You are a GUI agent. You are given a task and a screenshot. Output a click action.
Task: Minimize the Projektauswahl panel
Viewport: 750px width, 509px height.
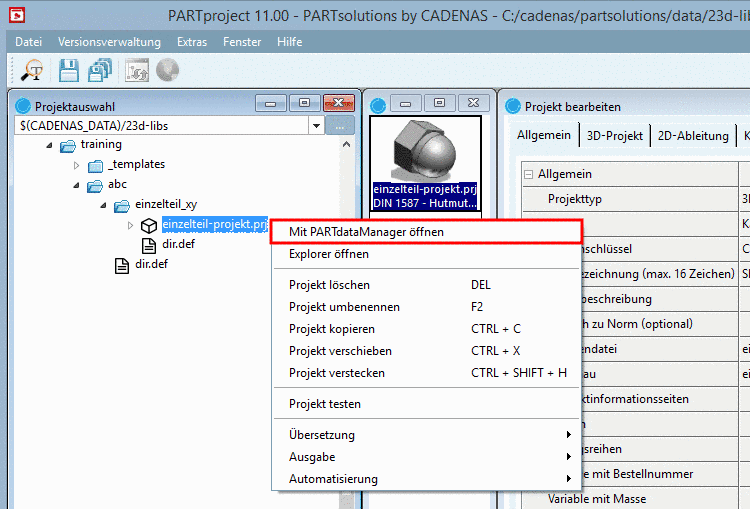(x=271, y=103)
